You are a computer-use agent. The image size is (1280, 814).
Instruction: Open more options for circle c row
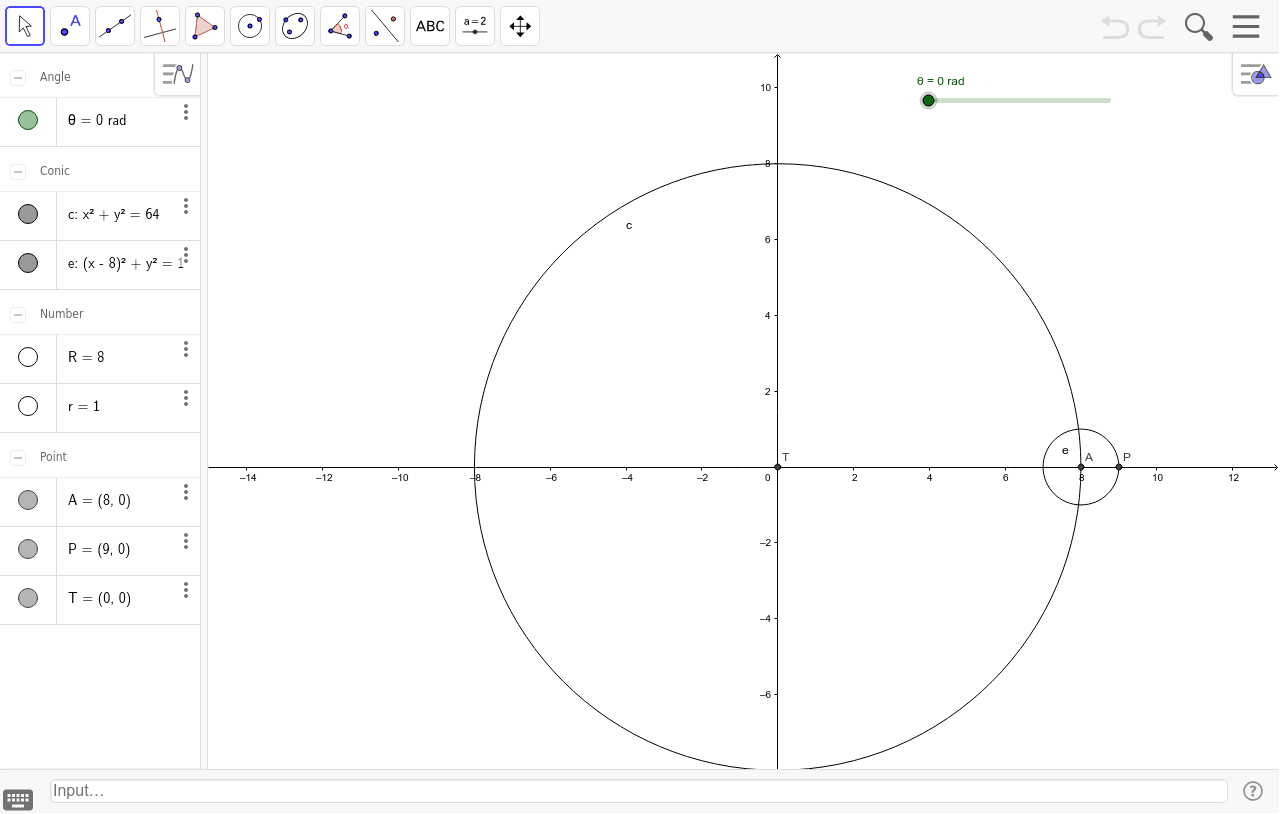[x=186, y=206]
